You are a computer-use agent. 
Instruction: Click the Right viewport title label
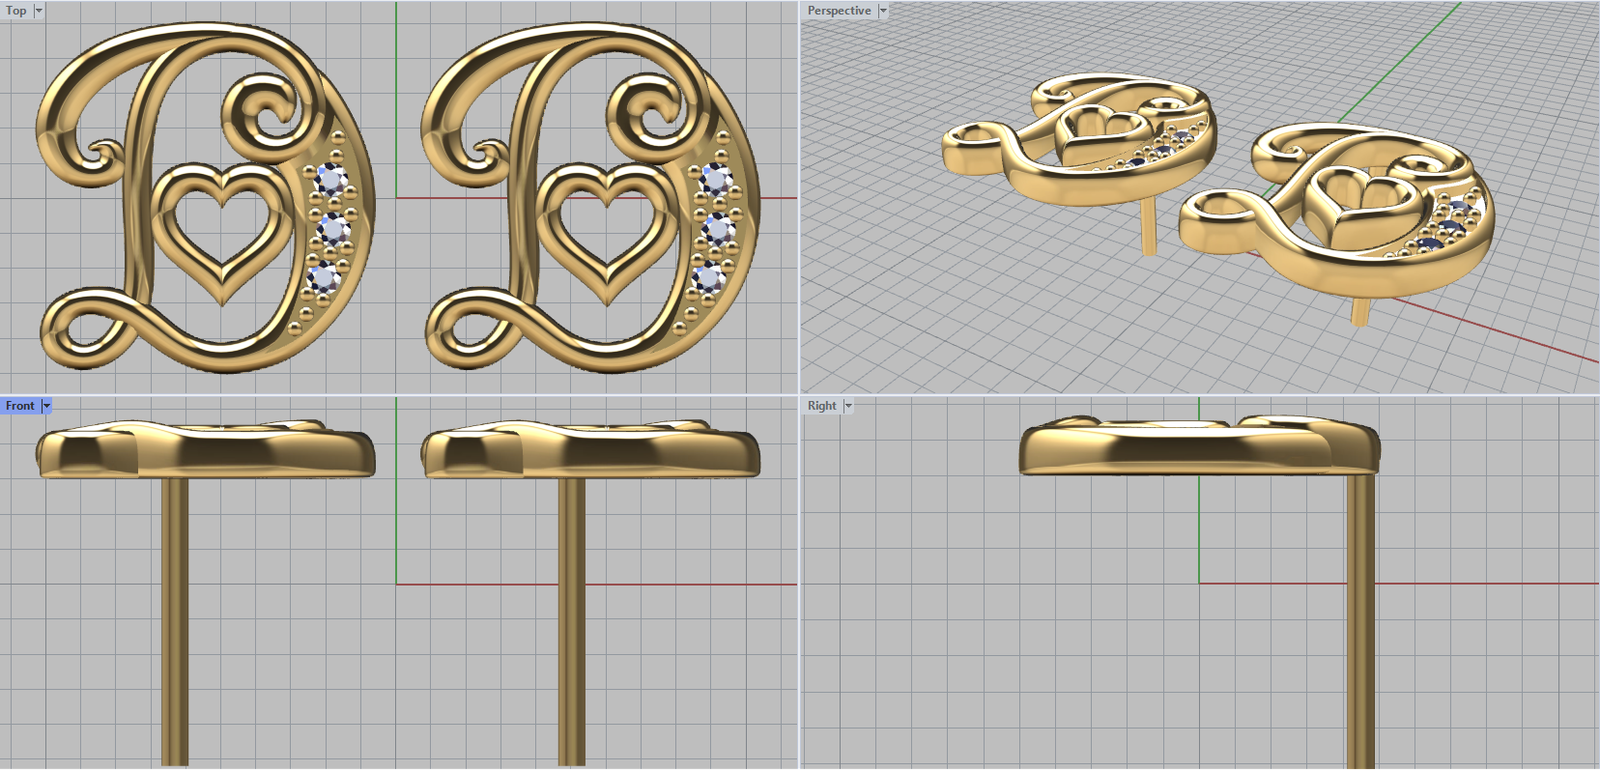(x=821, y=406)
